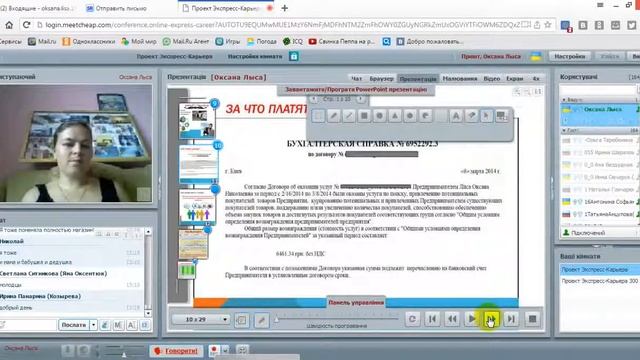
Task: Select the triangle shape tool
Action: 395,116
